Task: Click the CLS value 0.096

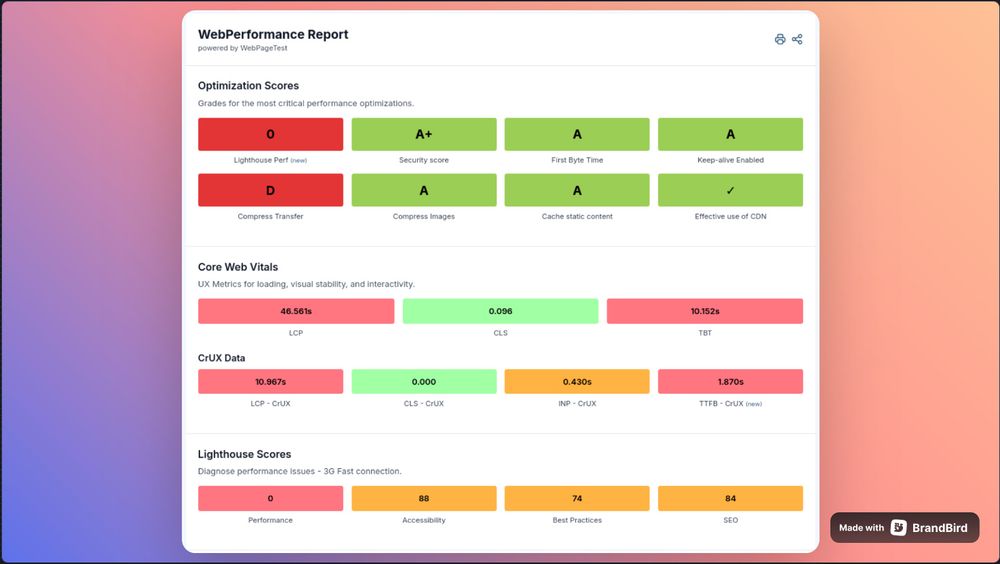Action: [x=501, y=311]
